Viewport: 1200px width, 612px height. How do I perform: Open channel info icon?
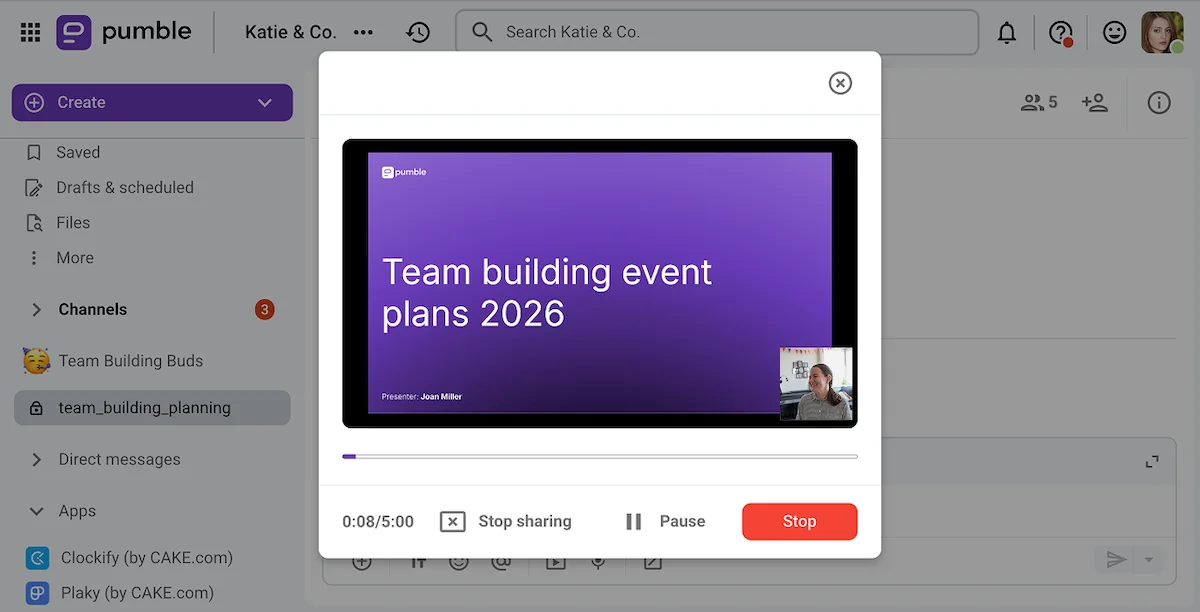pyautogui.click(x=1159, y=102)
